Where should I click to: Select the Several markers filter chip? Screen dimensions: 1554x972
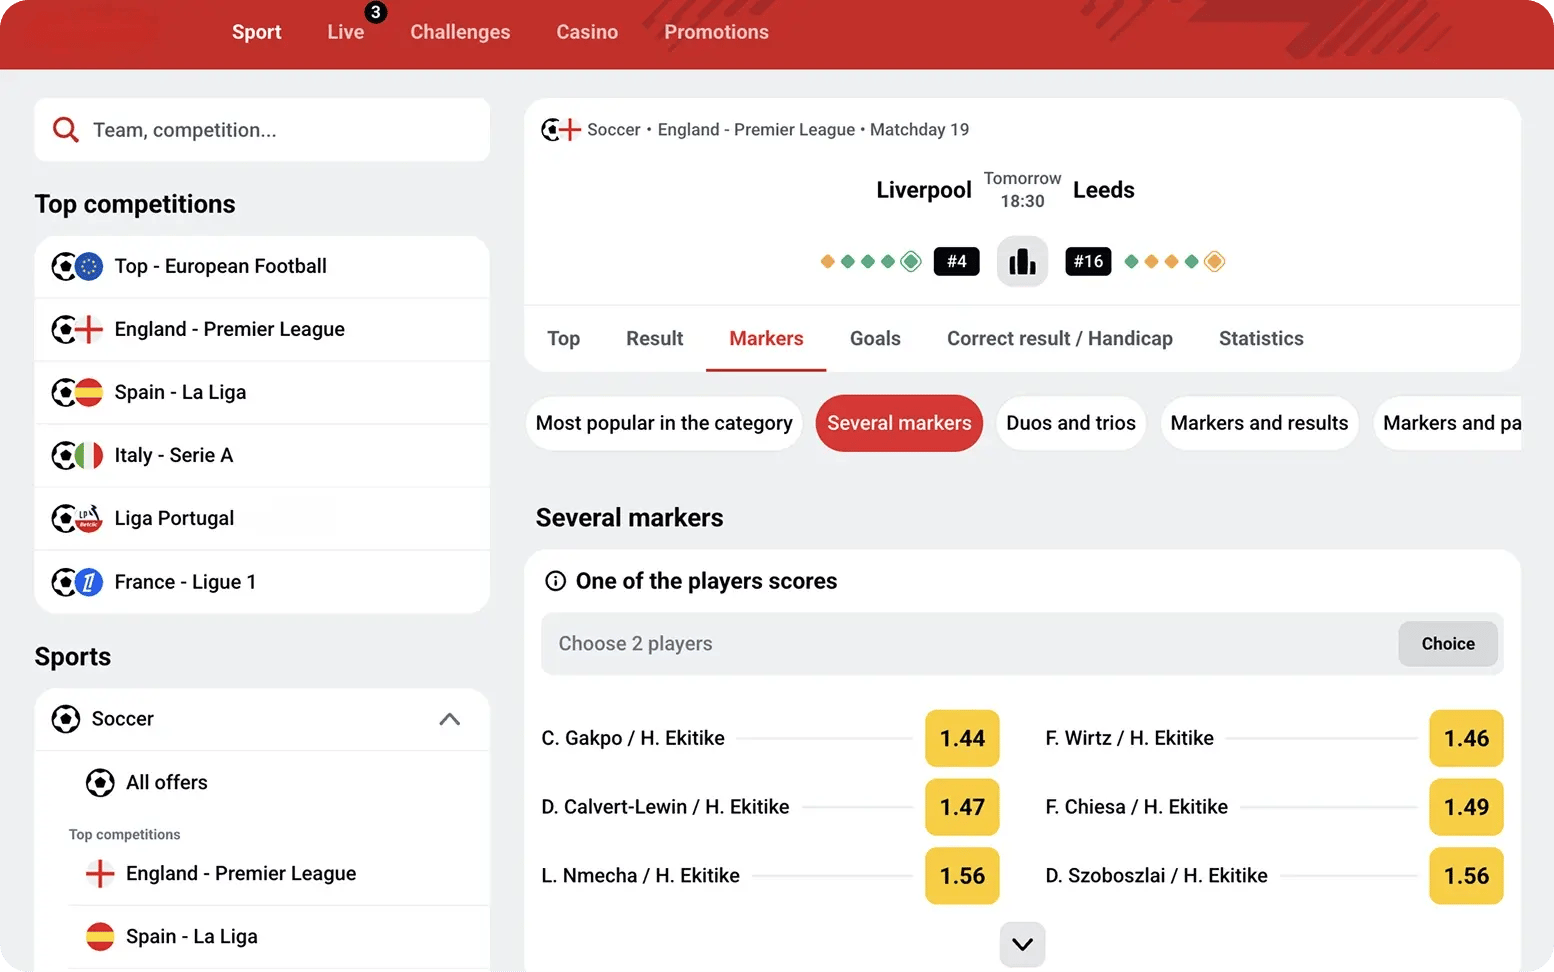(x=899, y=423)
